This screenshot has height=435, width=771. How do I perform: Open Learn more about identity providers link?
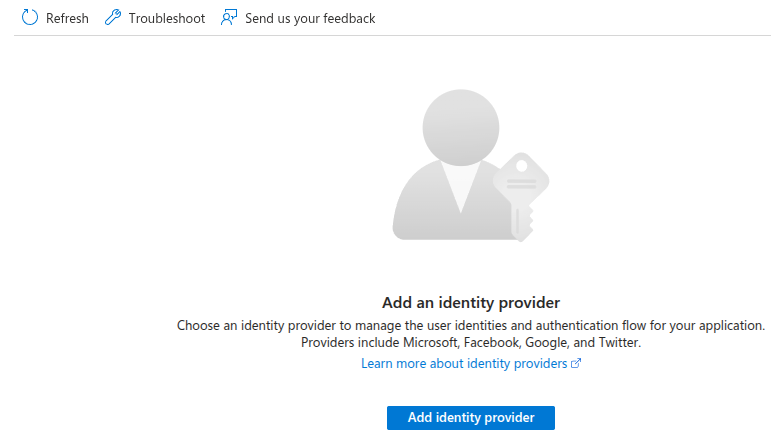464,364
